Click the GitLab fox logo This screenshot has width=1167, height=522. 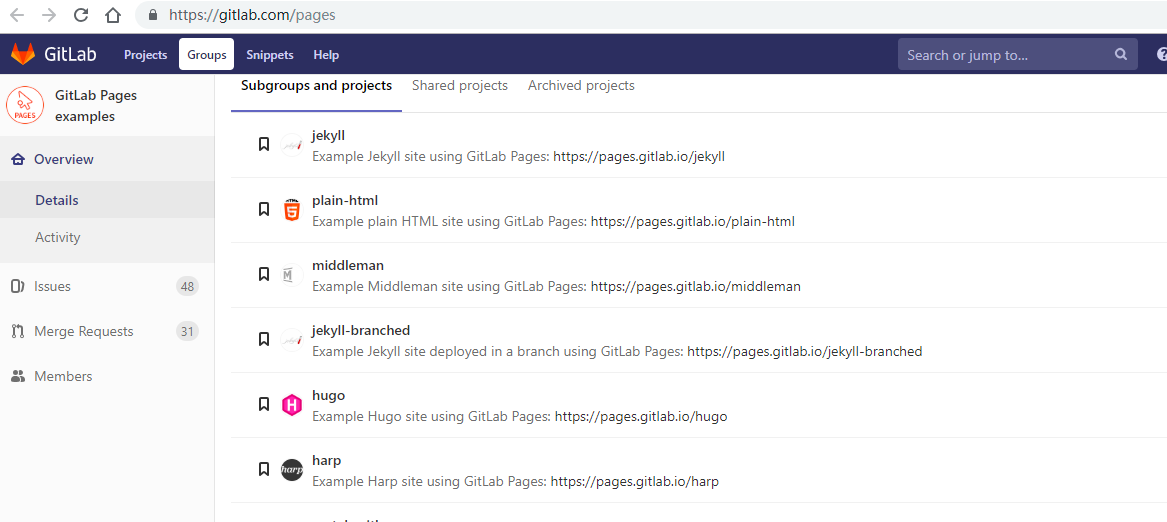(x=22, y=54)
